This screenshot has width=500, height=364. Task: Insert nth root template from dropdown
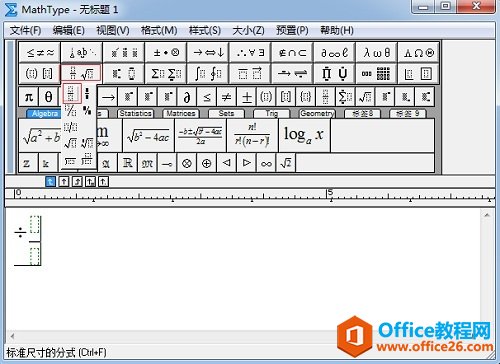87,144
